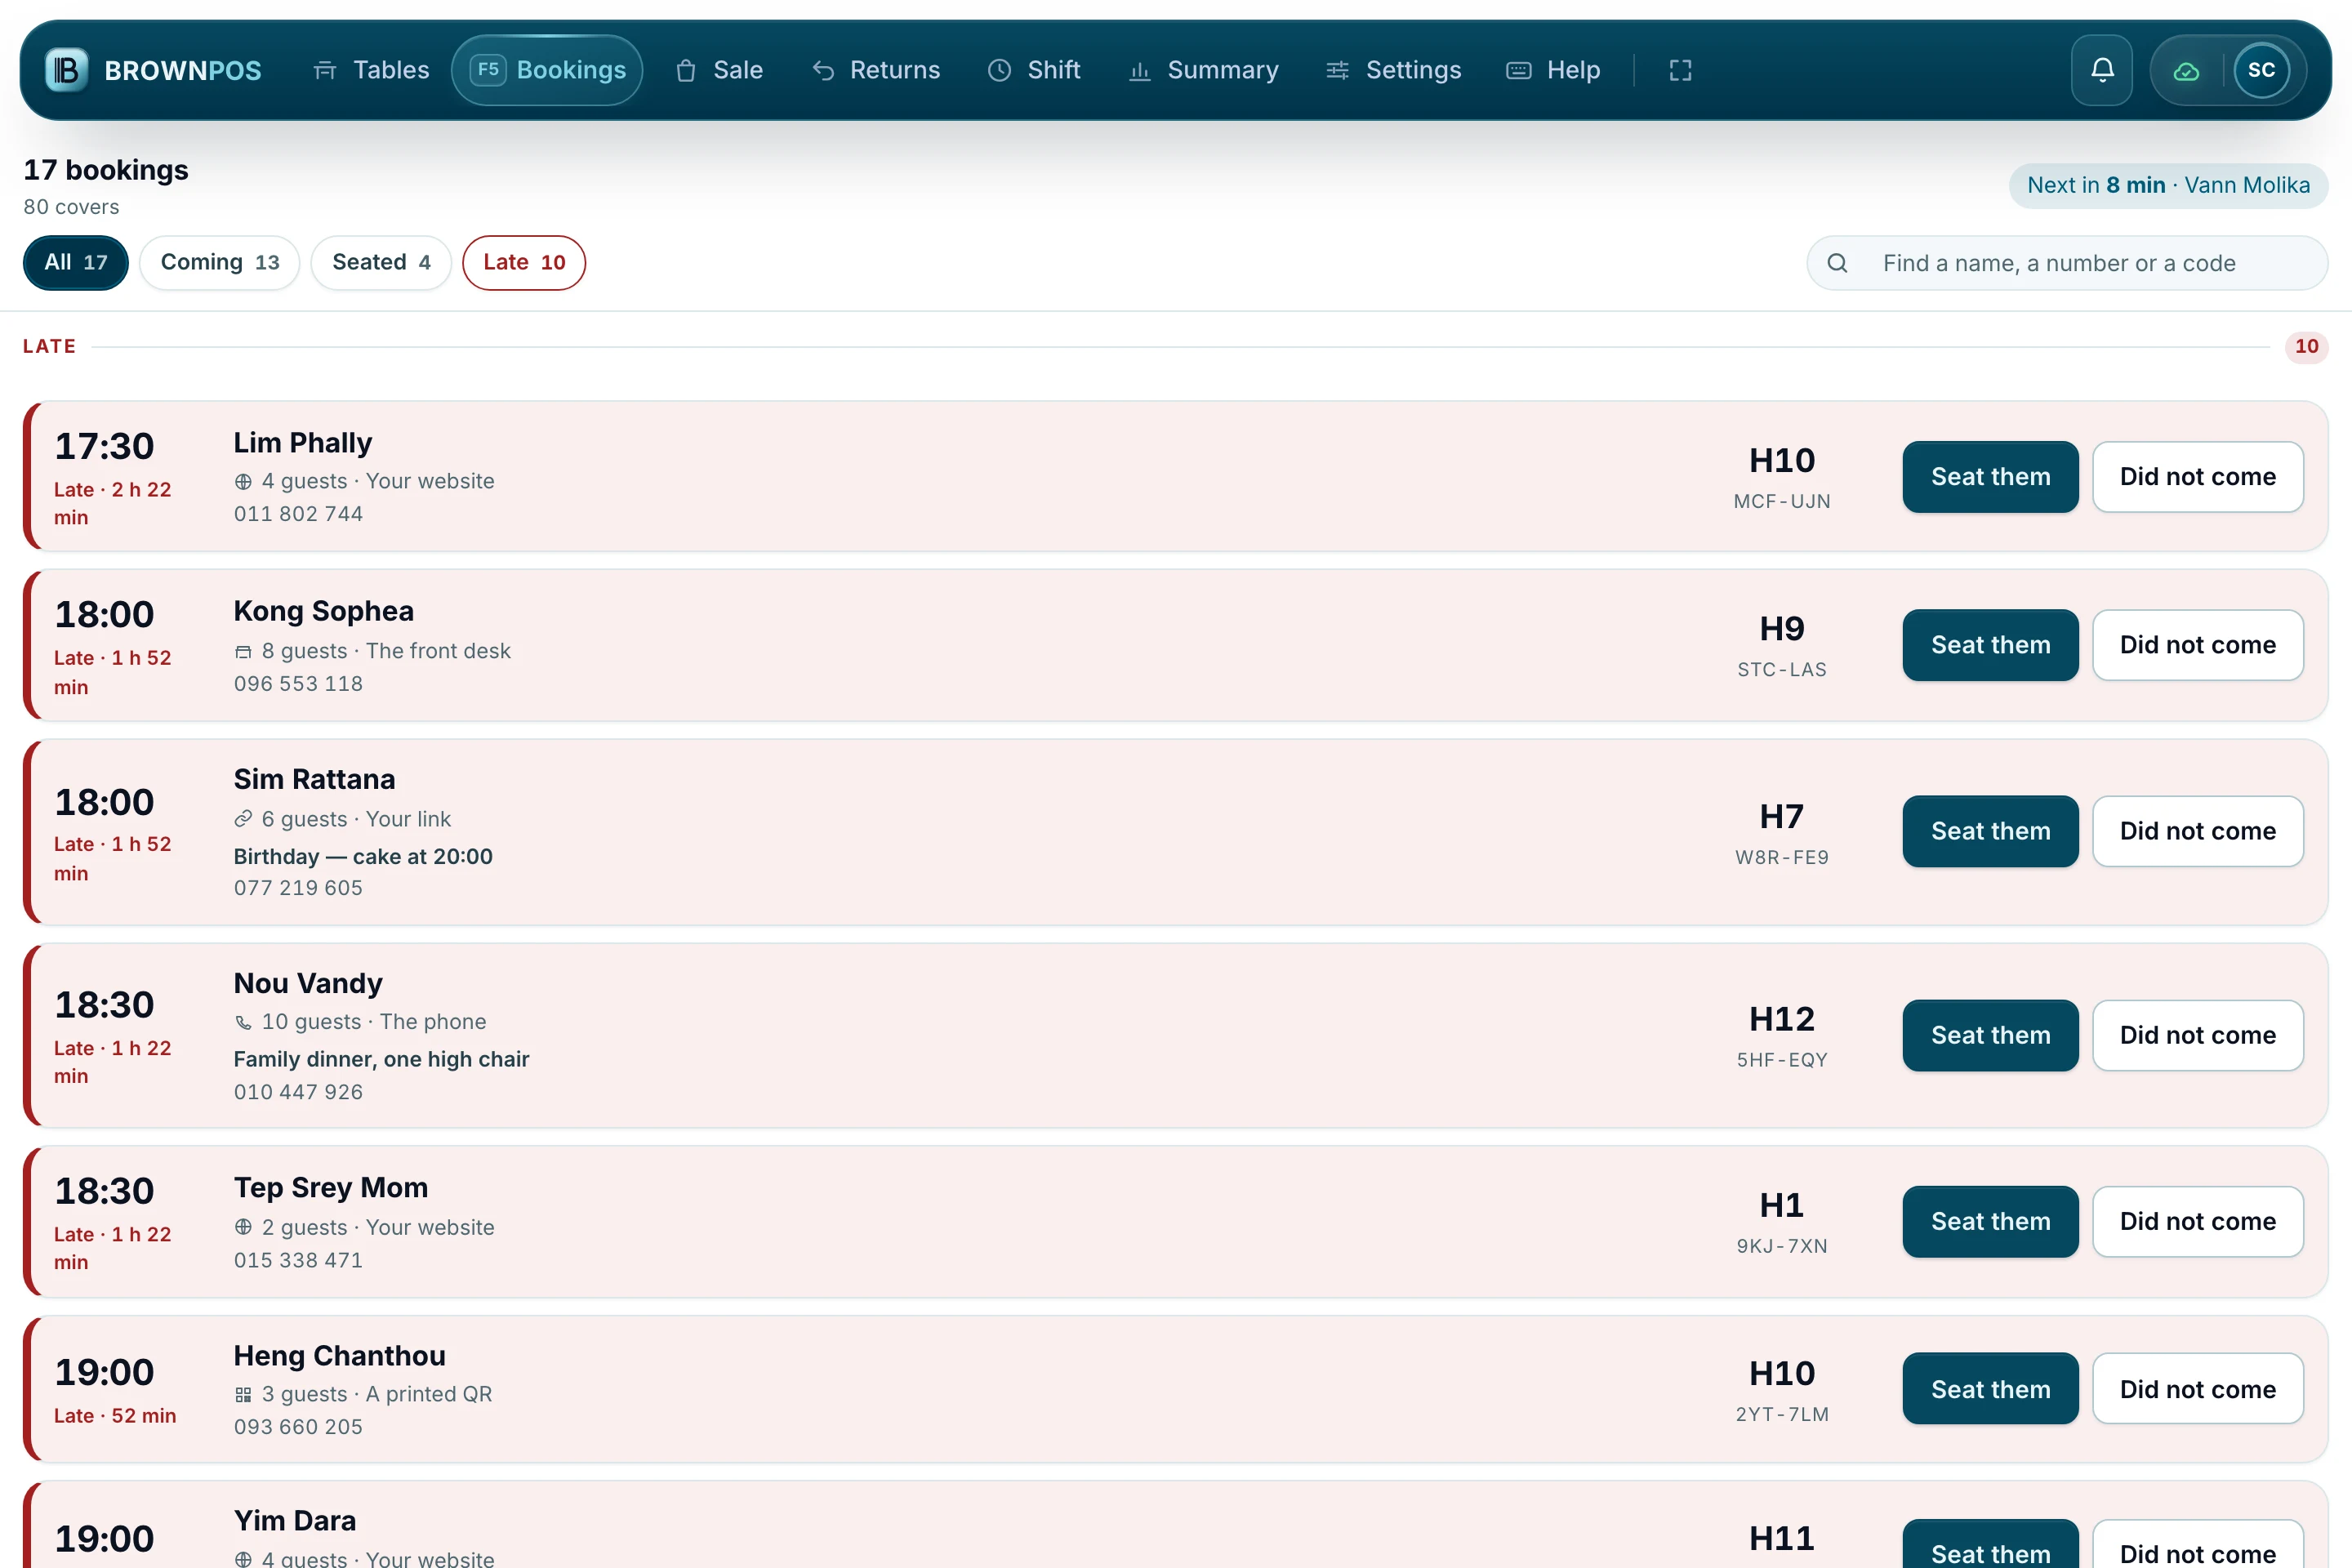Click booking code 2YT-7LM
Image resolution: width=2352 pixels, height=1568 pixels.
click(x=1782, y=1414)
